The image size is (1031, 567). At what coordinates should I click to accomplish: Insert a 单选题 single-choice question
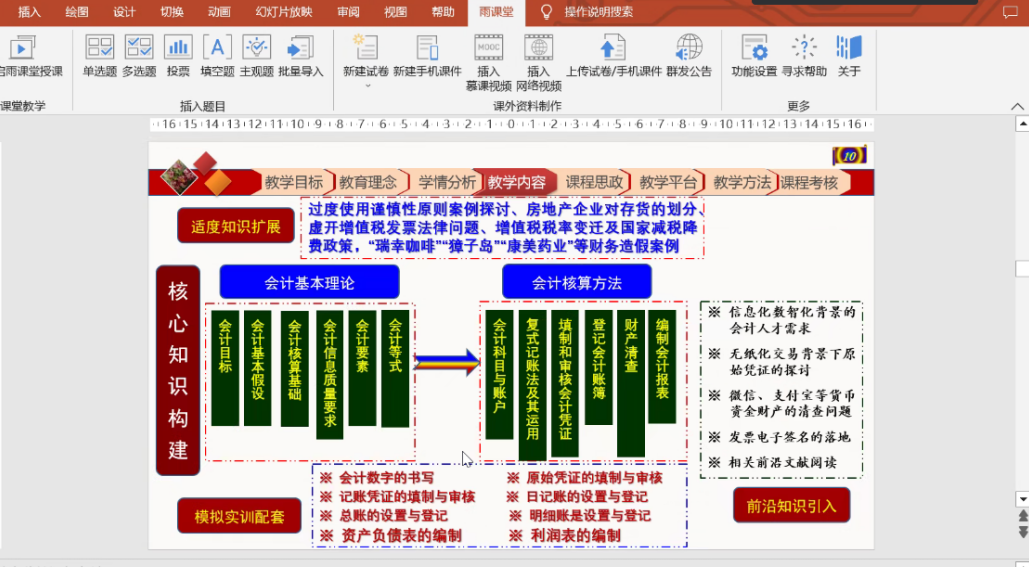99,57
